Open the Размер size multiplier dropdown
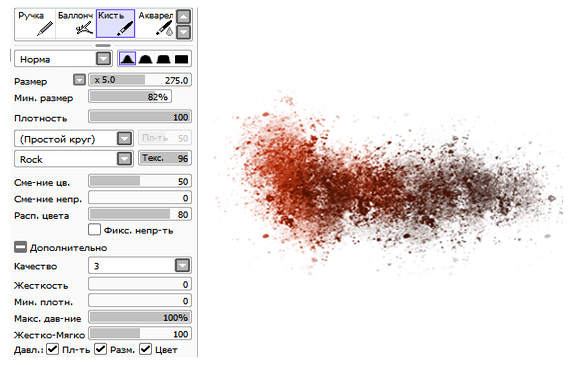 coord(79,80)
